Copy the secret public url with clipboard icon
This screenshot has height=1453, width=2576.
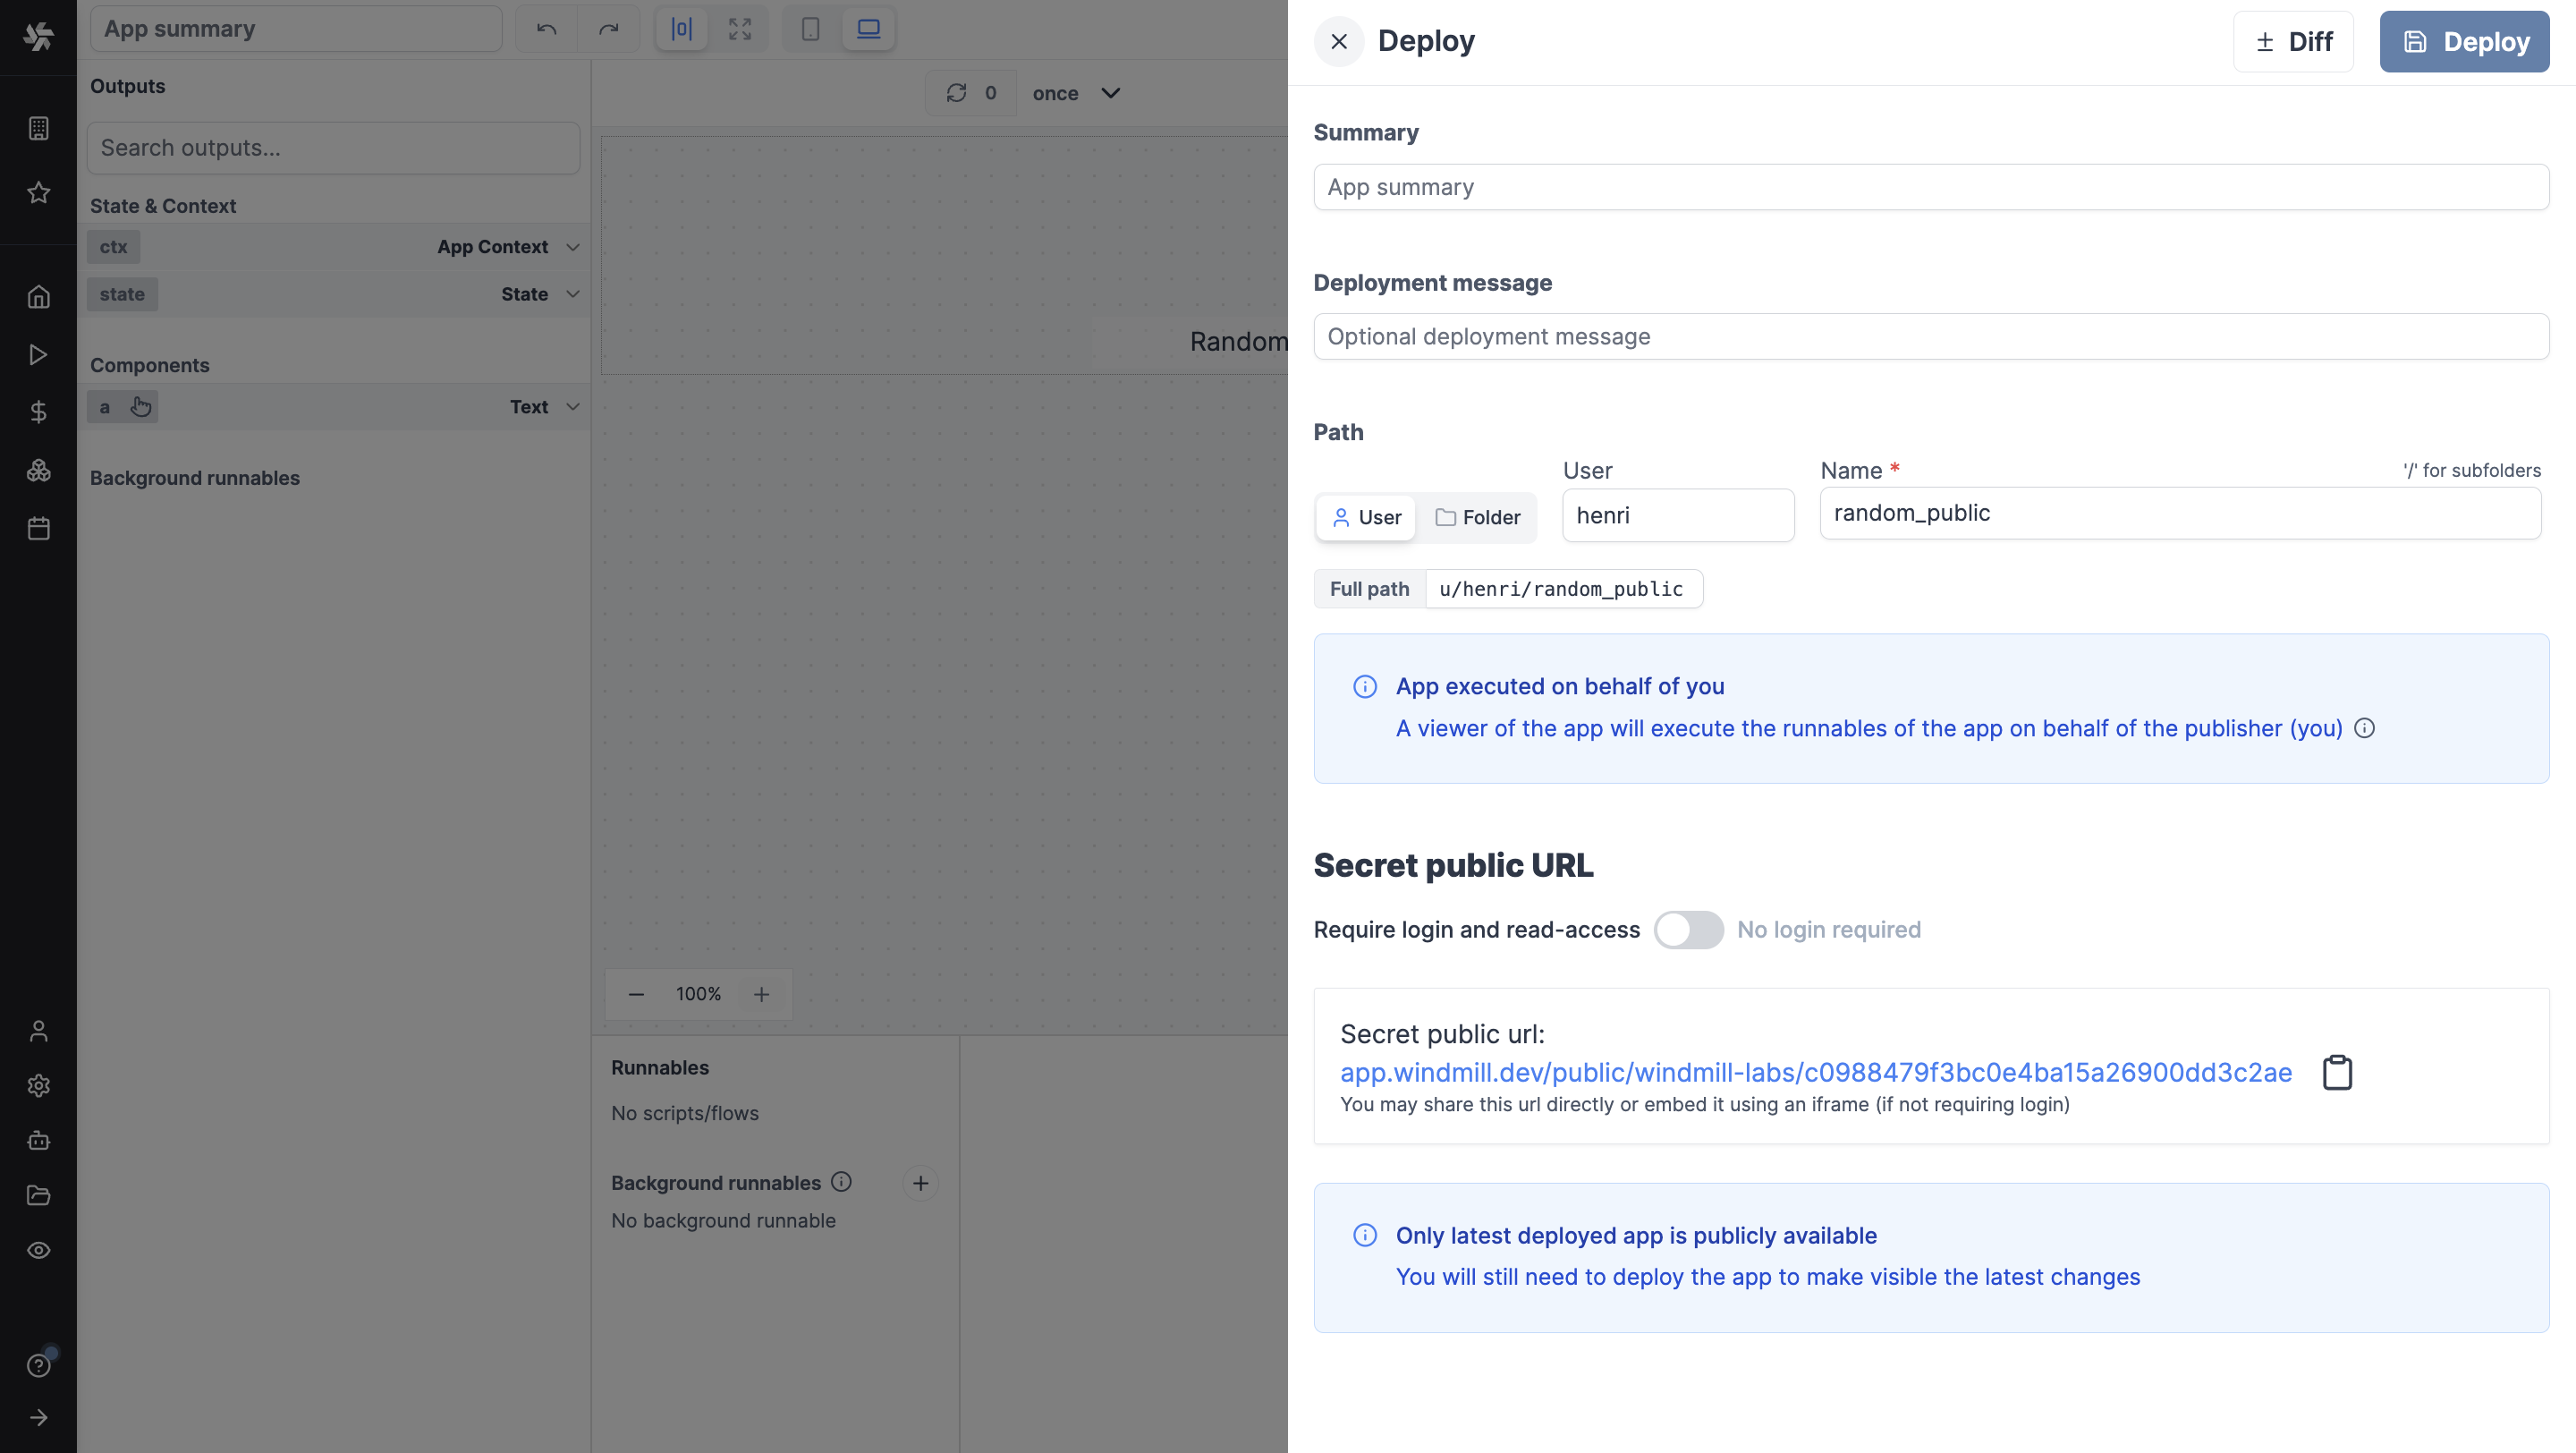click(2337, 1071)
